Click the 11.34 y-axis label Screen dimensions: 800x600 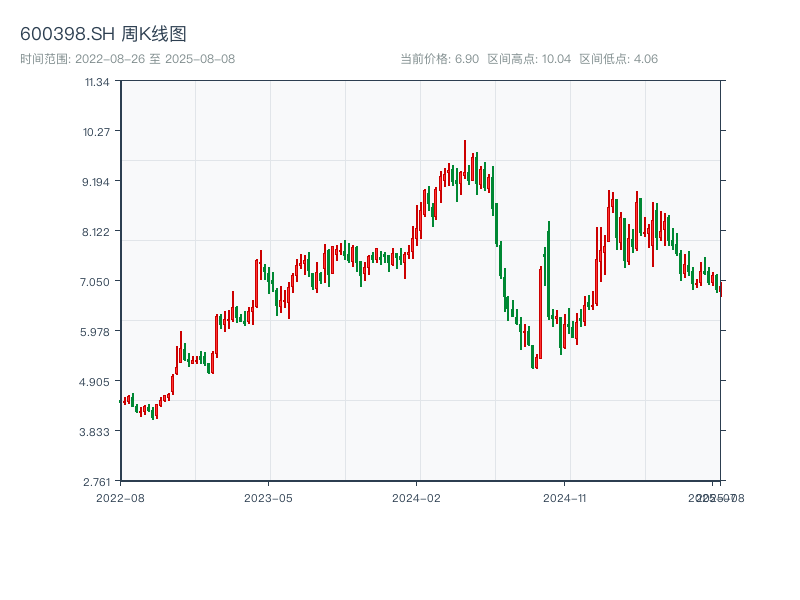tap(97, 81)
